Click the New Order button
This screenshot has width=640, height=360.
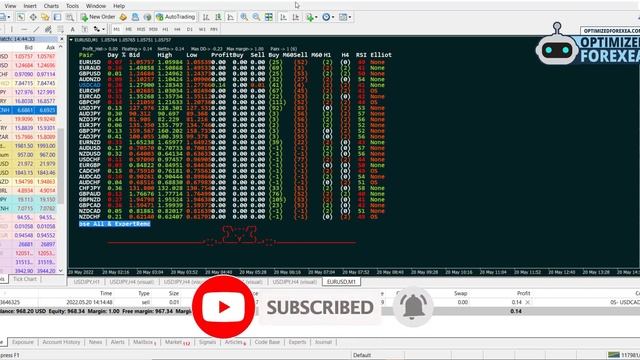click(98, 17)
